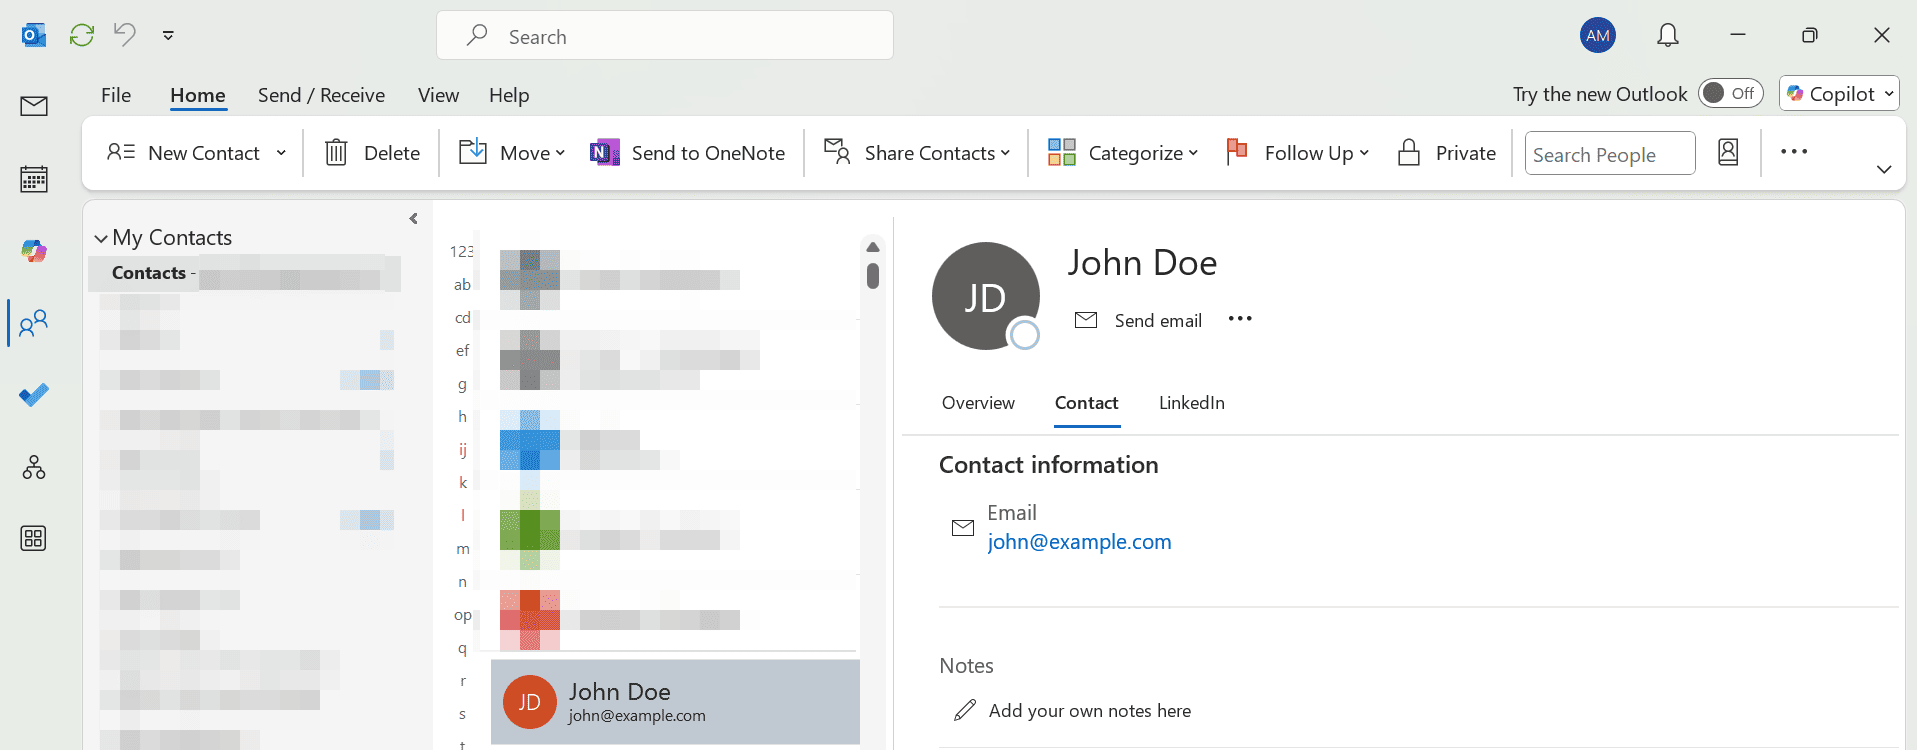1917x750 pixels.
Task: Open the AM account avatar
Action: (x=1598, y=36)
